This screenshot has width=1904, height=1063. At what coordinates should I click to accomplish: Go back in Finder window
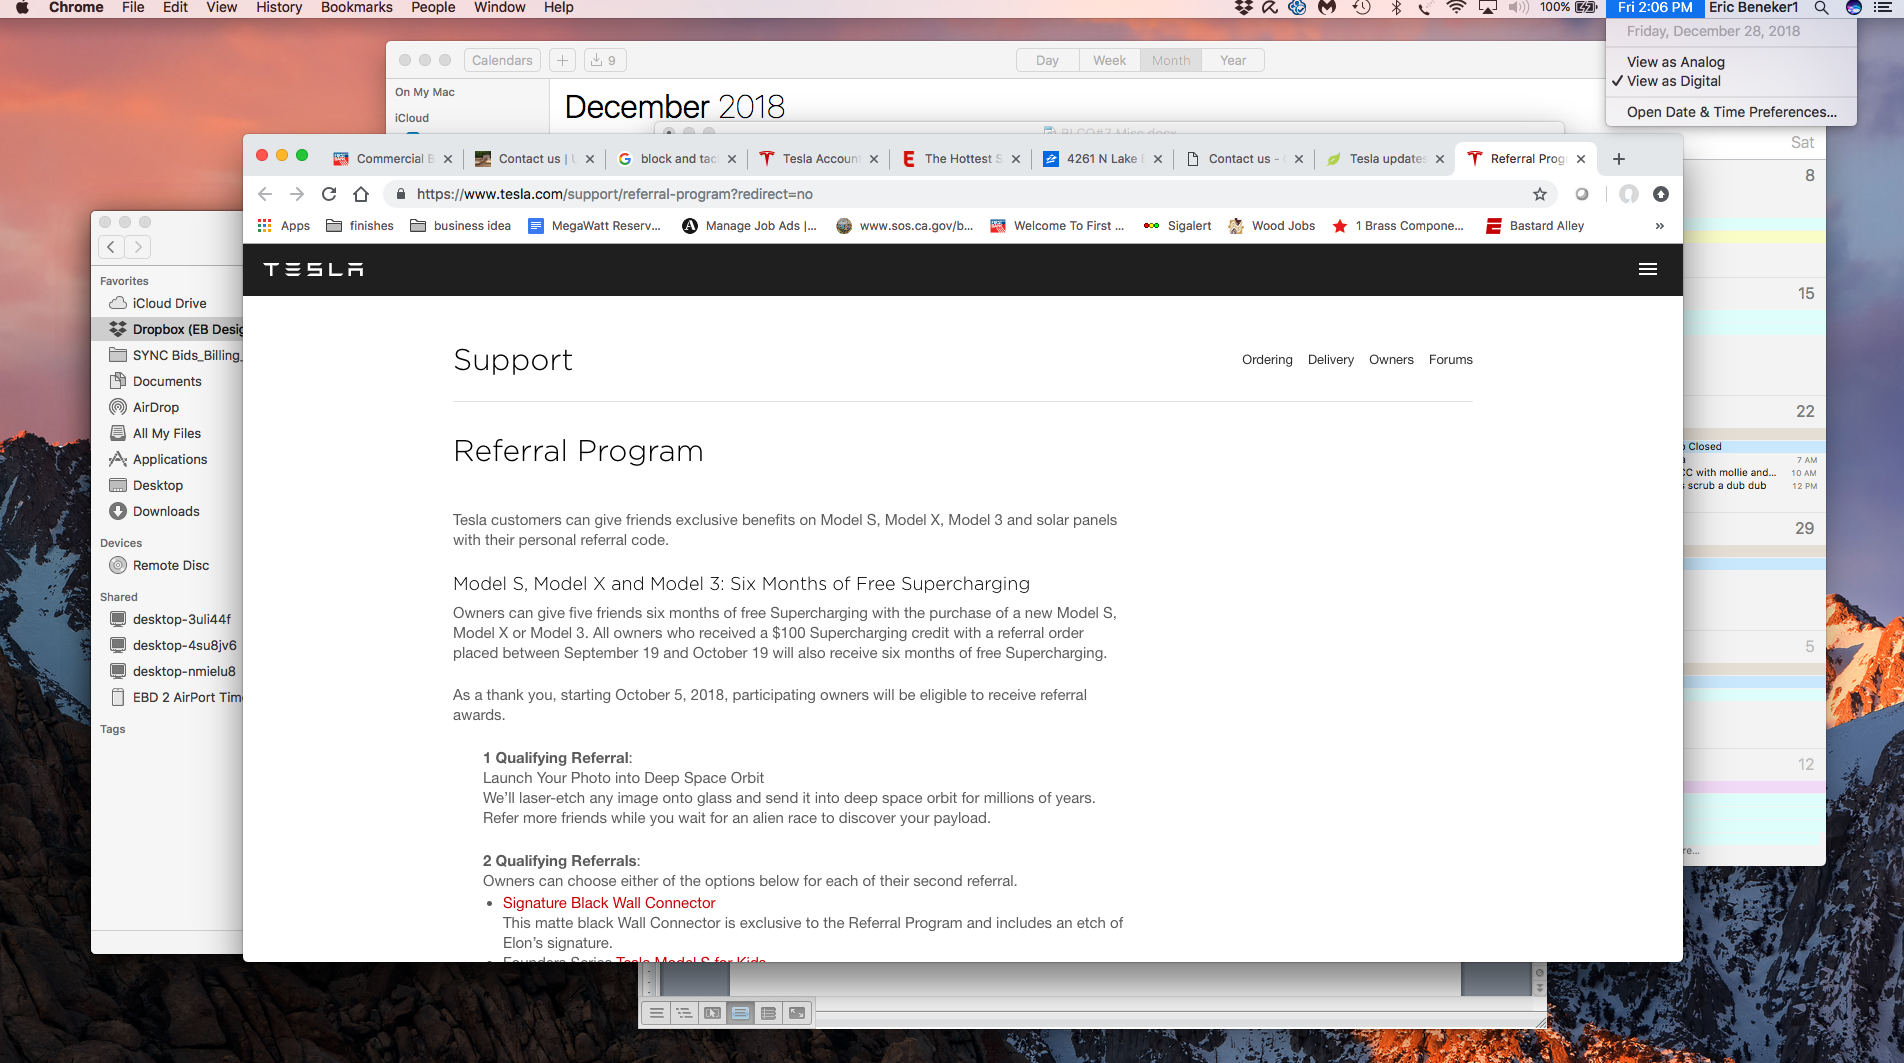click(x=111, y=247)
